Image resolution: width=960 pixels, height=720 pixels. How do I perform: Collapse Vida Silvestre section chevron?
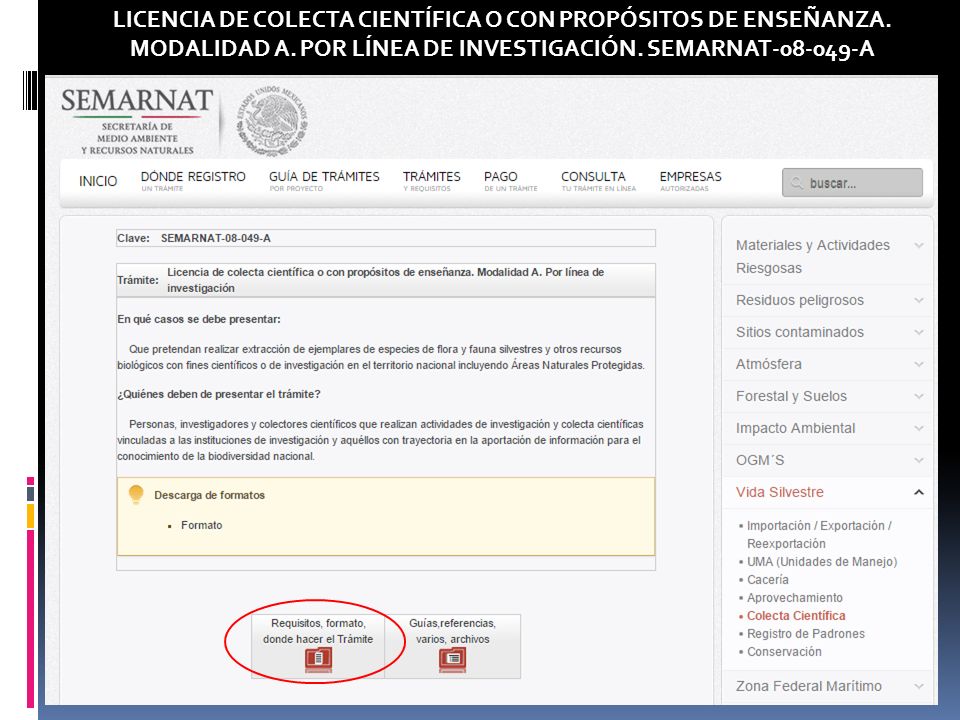point(918,492)
